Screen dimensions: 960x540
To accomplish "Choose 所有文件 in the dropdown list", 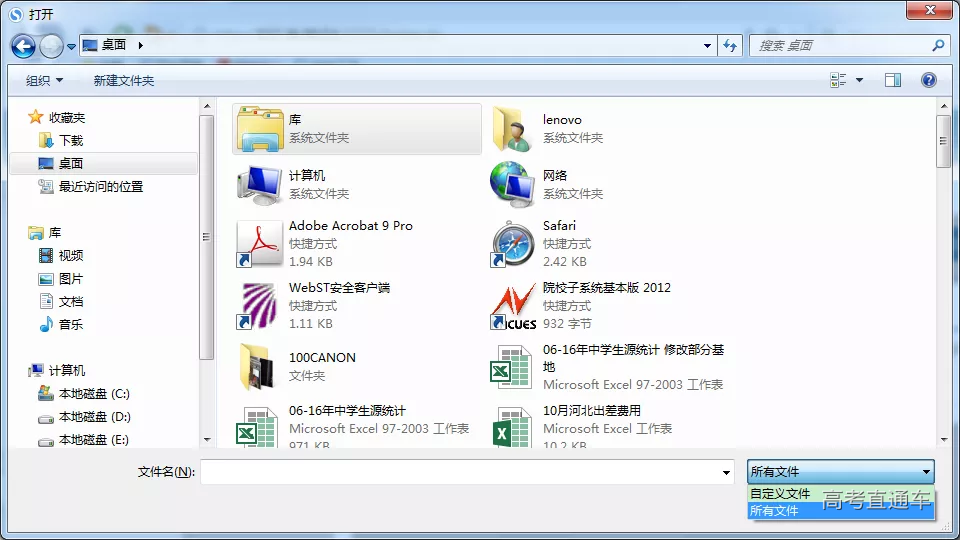I will coord(775,510).
